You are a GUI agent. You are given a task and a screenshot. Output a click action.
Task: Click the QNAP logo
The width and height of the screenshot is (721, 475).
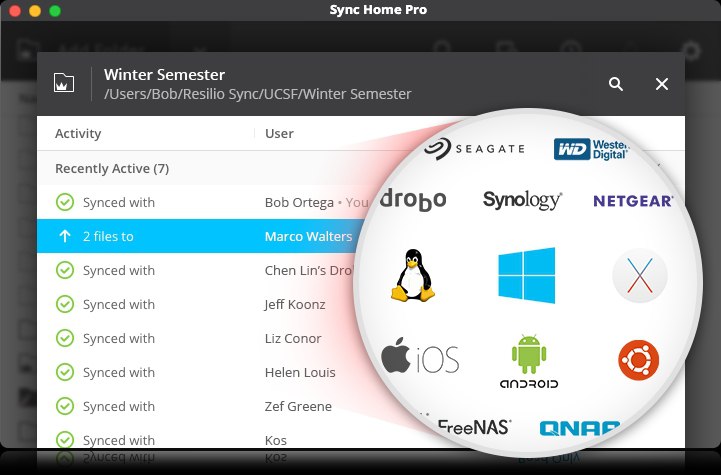579,429
